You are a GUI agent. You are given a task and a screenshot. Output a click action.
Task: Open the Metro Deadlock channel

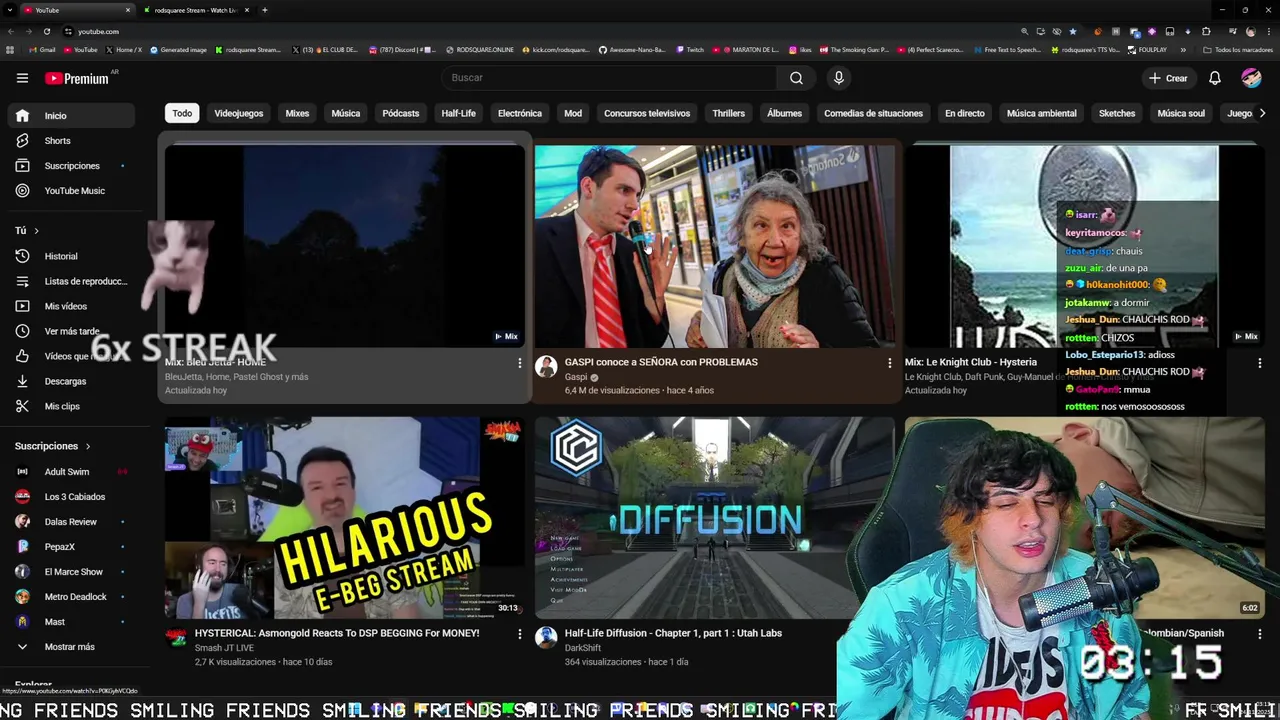(x=70, y=597)
